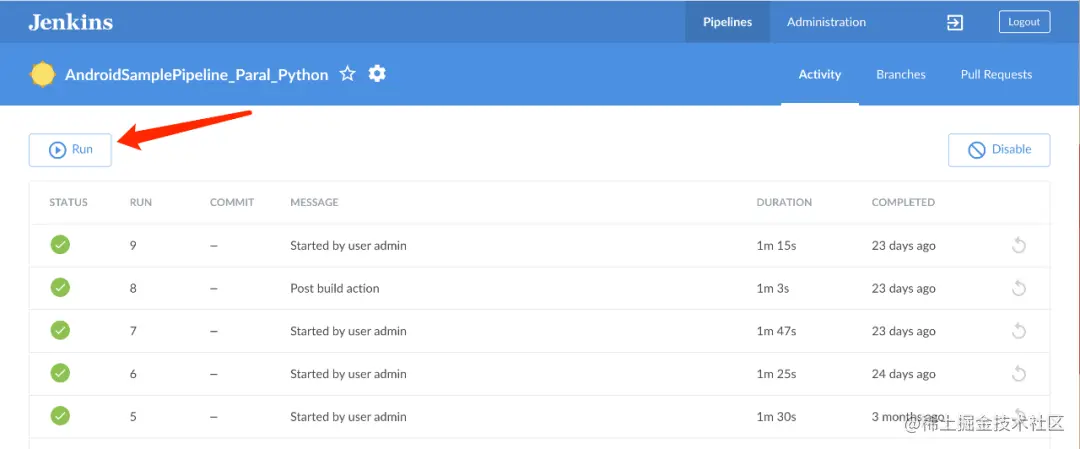Click 'Started by user admin' in run 5
Viewport: 1080px width, 449px height.
[348, 417]
